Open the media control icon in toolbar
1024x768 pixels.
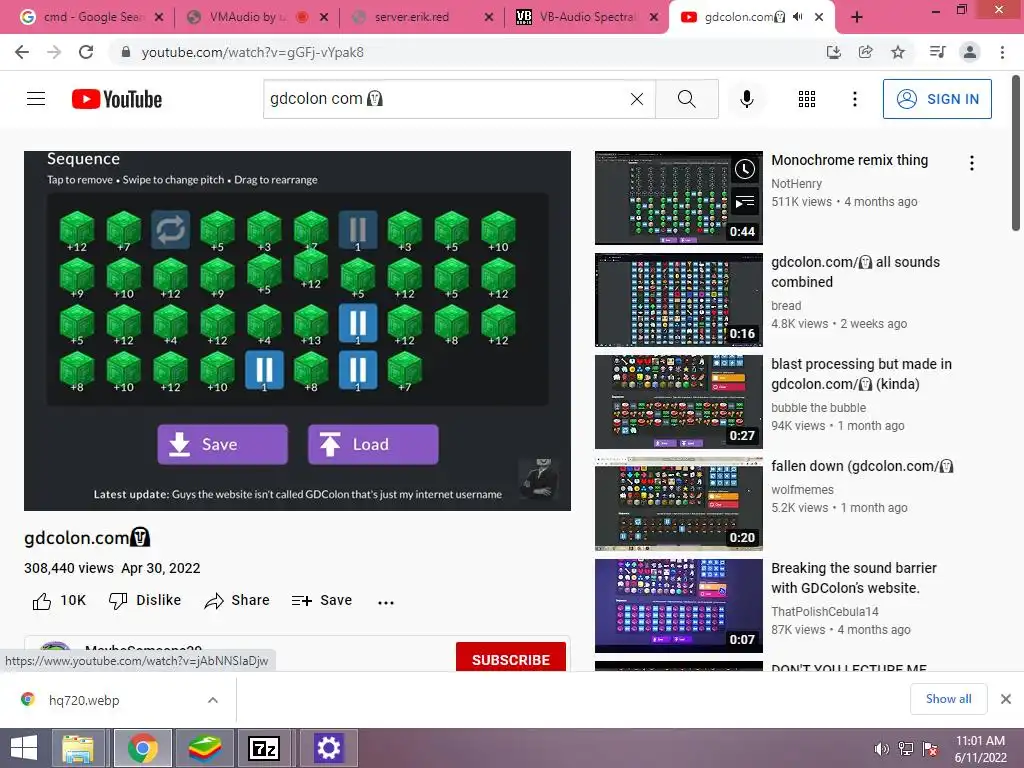point(937,52)
